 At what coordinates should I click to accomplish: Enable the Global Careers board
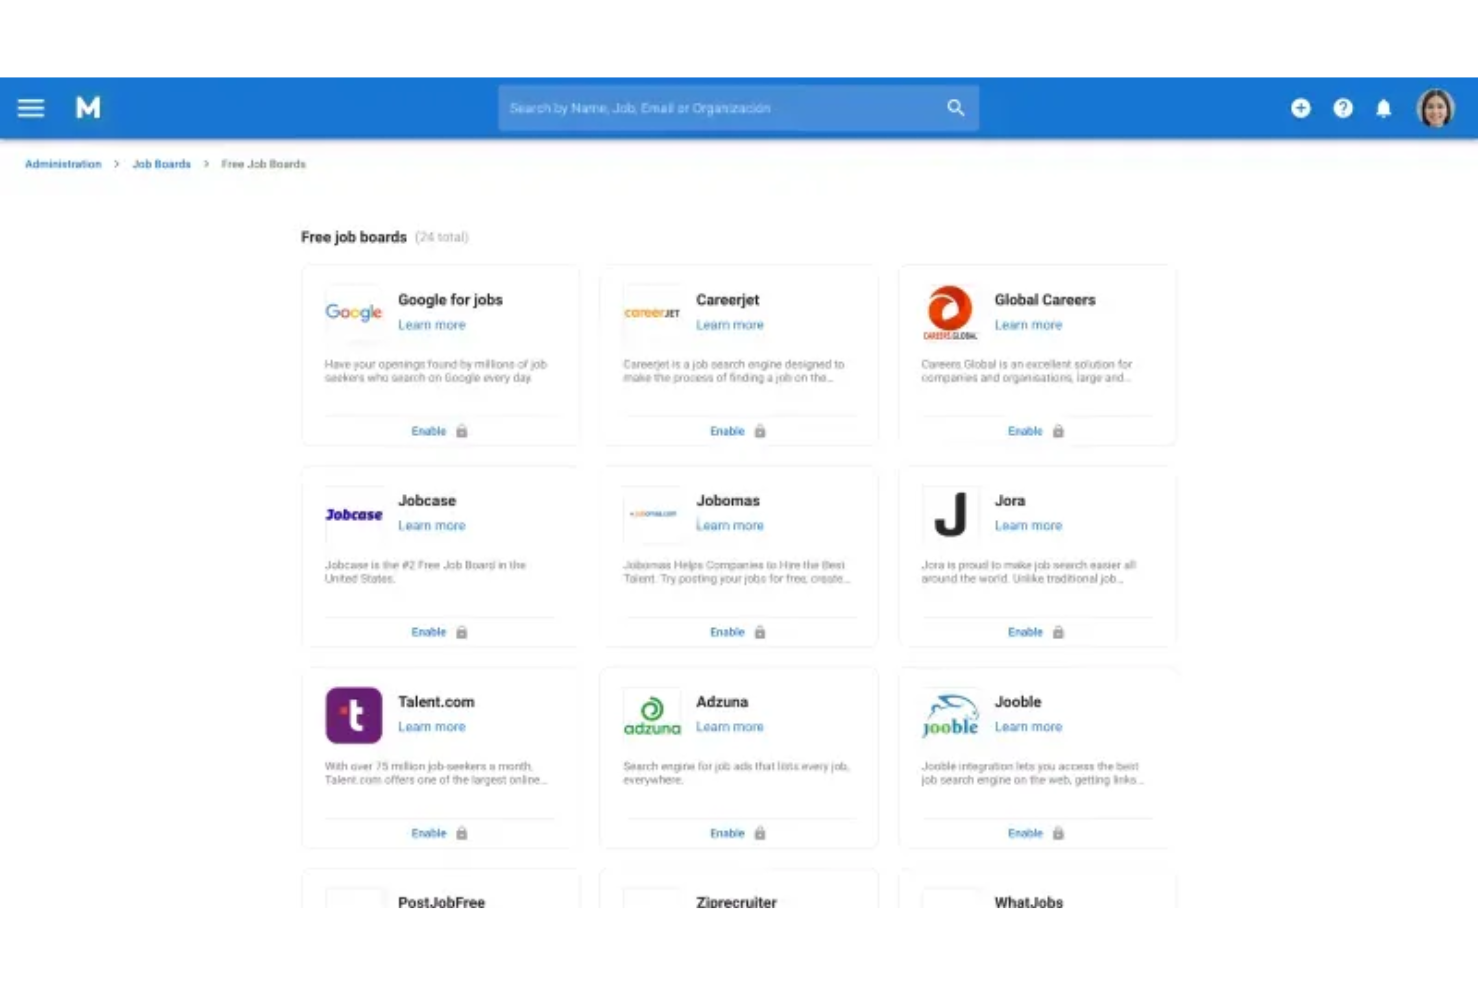pos(1025,432)
